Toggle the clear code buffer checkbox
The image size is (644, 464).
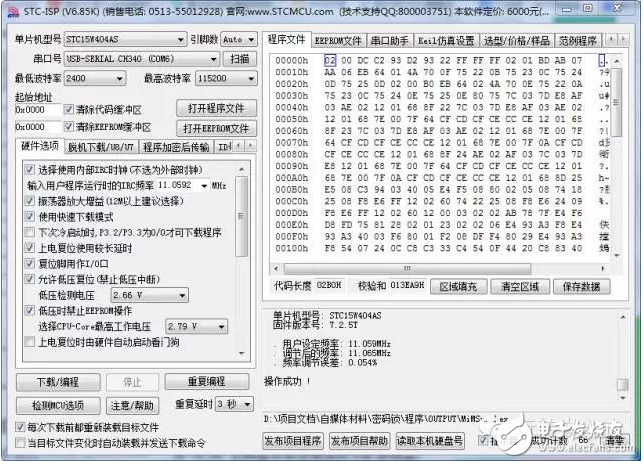point(70,109)
